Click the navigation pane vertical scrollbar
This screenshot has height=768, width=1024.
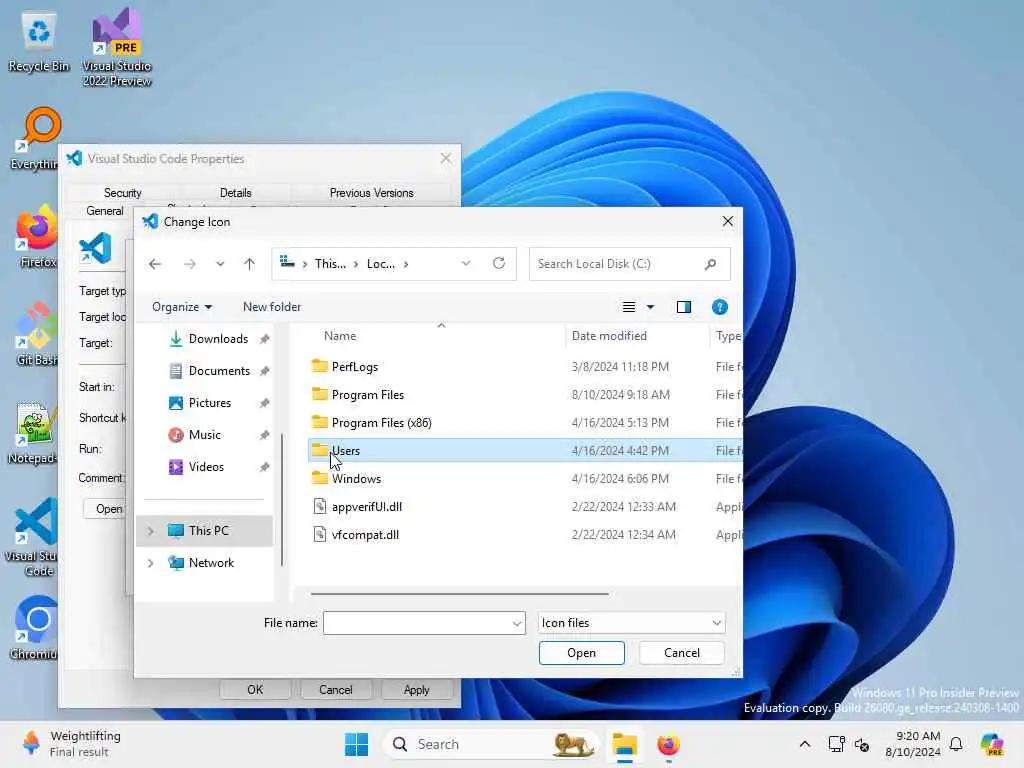tap(281, 500)
